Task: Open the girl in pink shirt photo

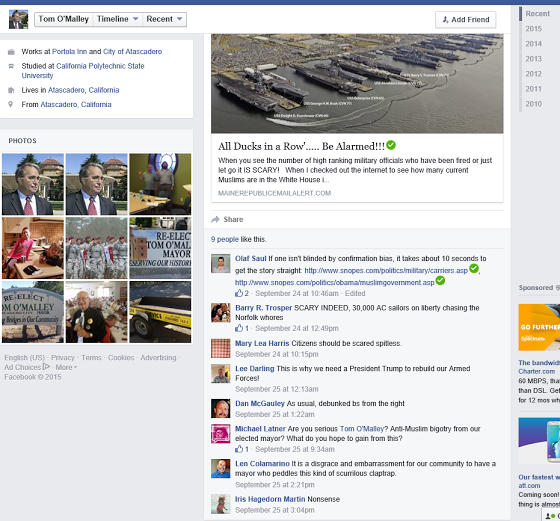Action: click(x=33, y=248)
